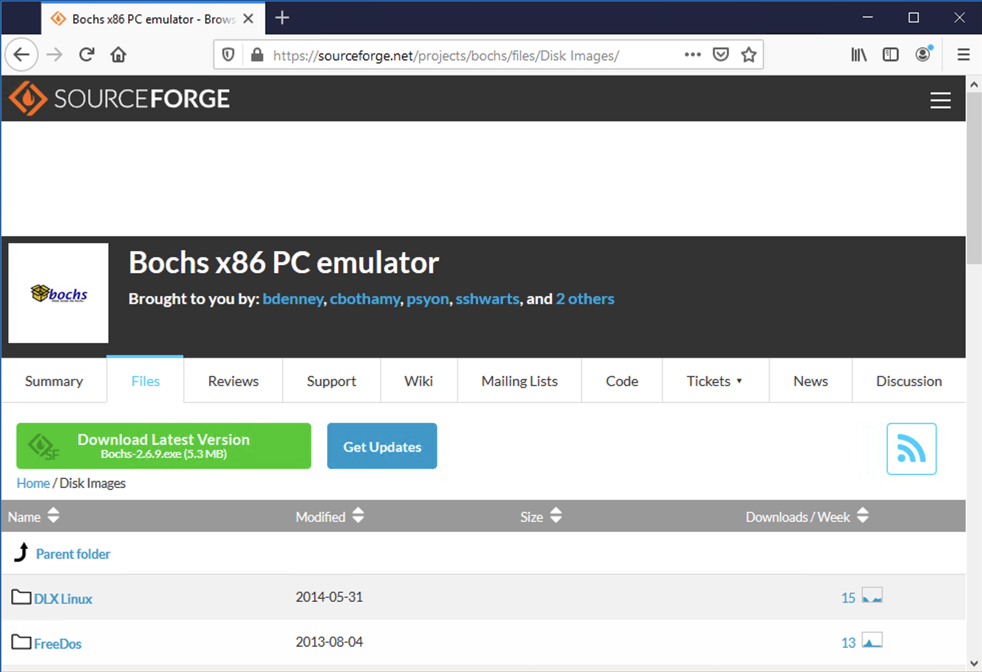Click the 2013-08-04 modified date

(329, 642)
